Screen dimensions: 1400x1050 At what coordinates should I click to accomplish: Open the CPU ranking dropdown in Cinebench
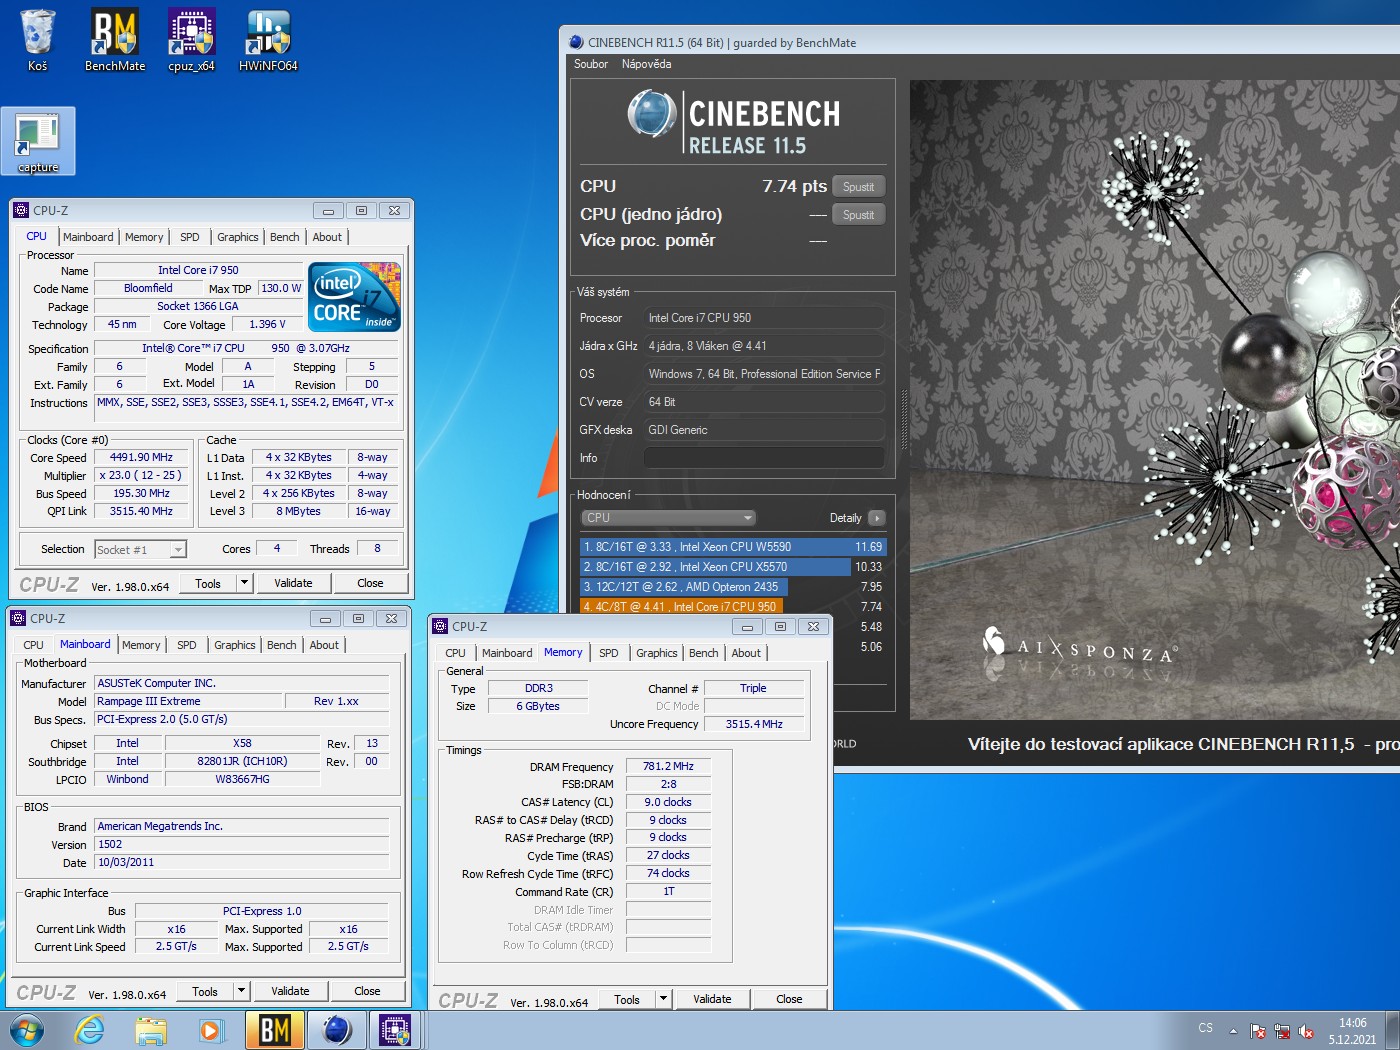click(668, 518)
